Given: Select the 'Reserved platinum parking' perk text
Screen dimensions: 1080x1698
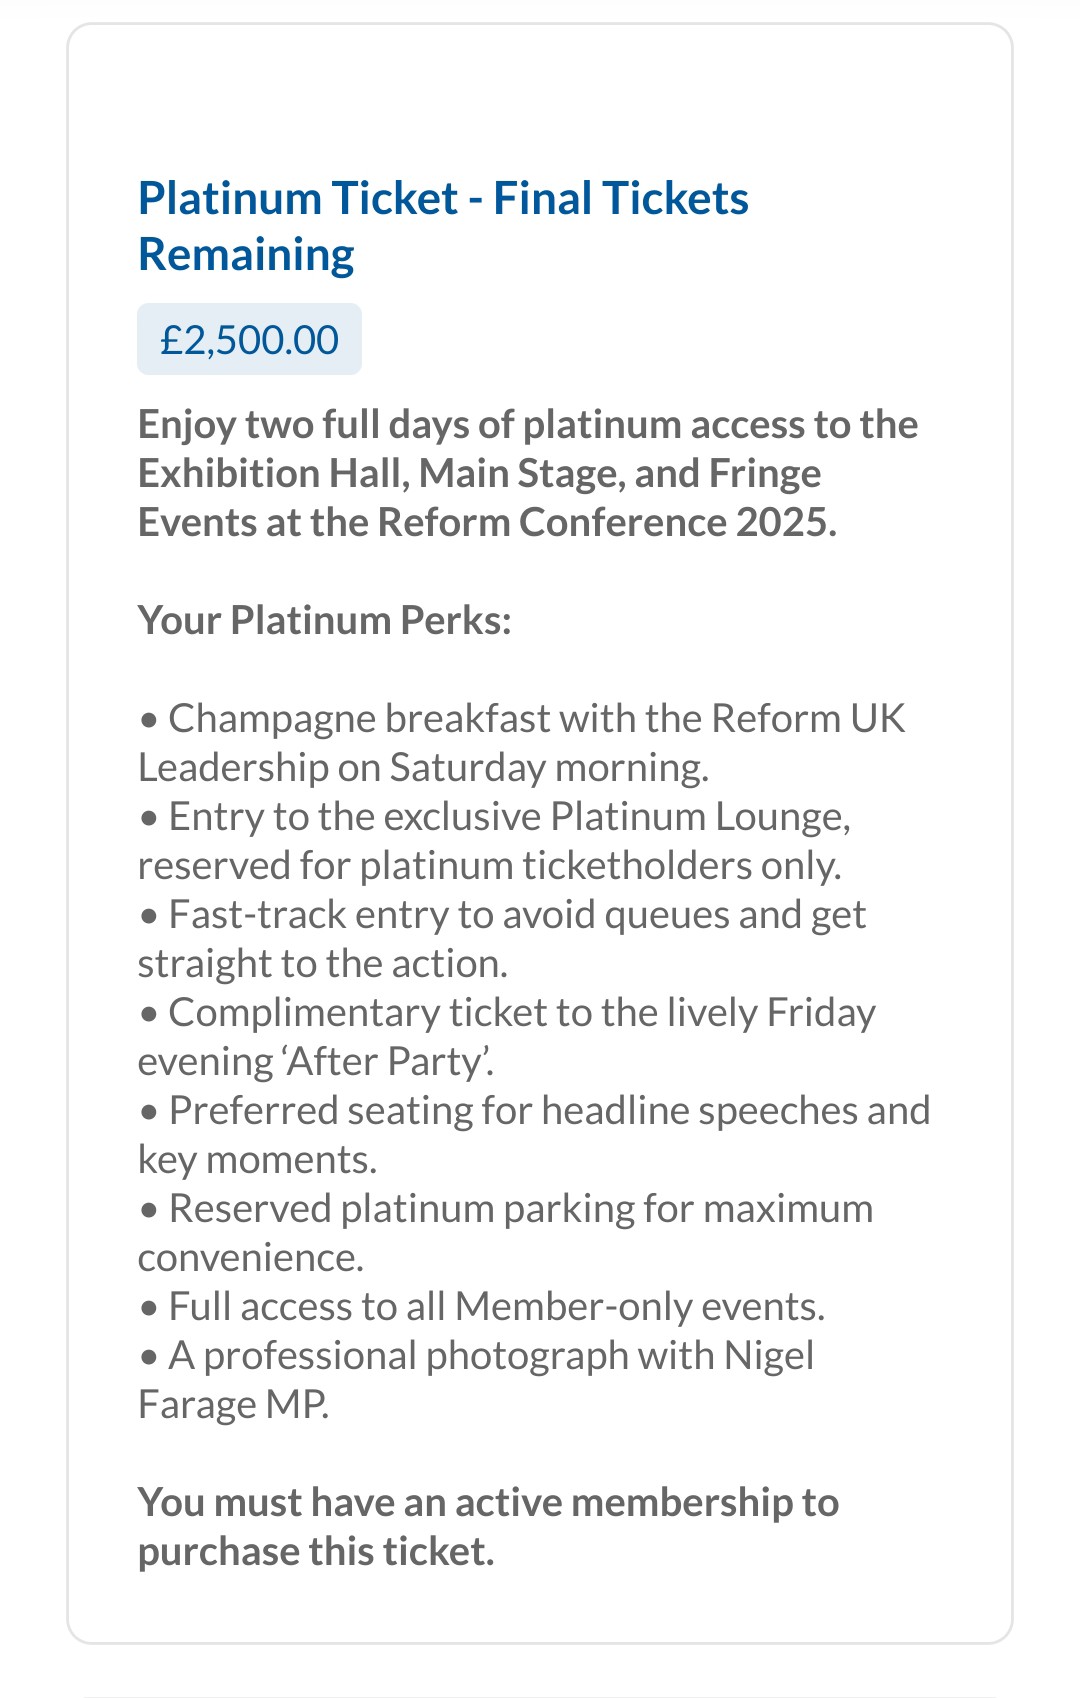Looking at the screenshot, I should [401, 1209].
